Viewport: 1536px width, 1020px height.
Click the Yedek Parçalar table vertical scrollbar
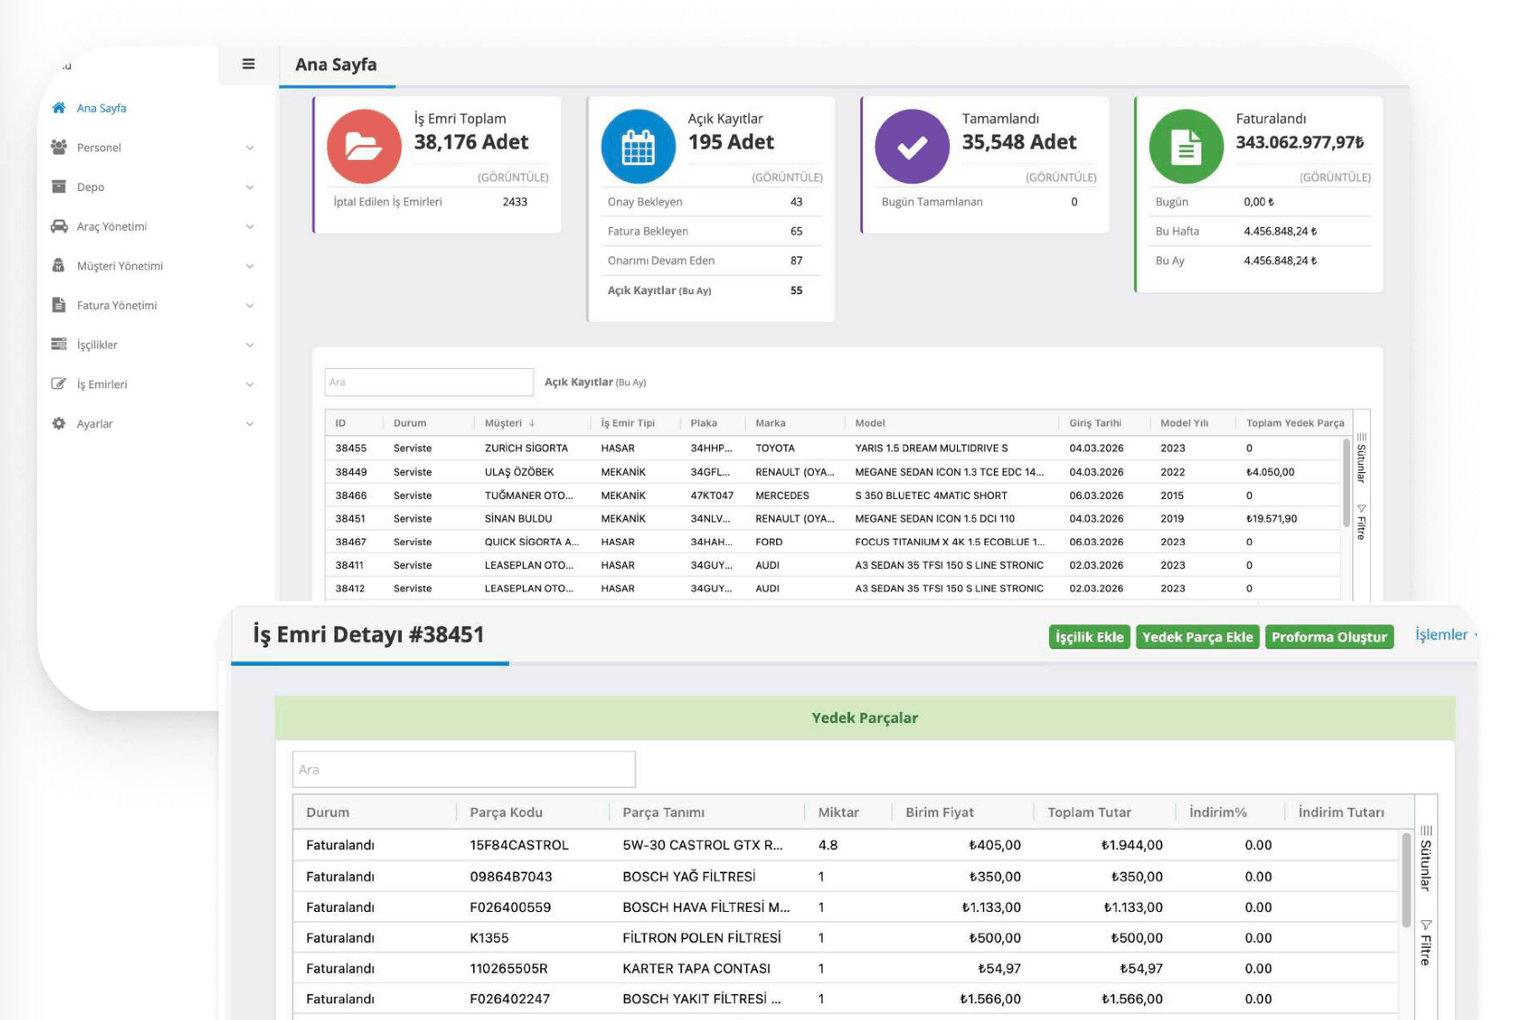[1406, 880]
